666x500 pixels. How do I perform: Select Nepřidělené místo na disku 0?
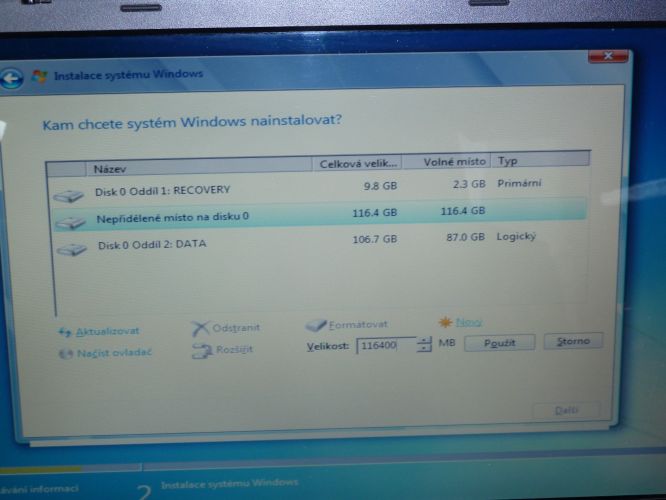coord(319,215)
